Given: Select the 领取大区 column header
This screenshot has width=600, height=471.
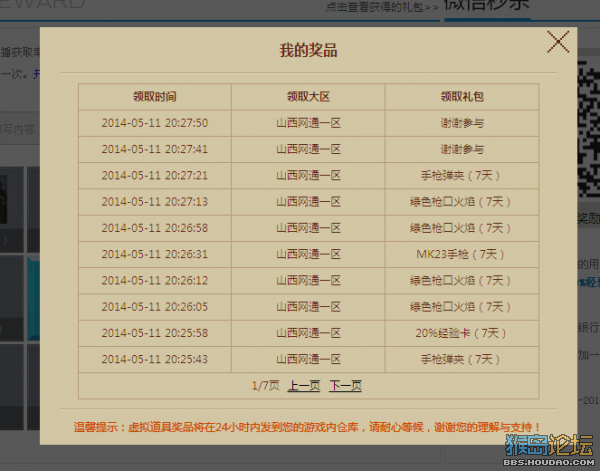Looking at the screenshot, I should (x=308, y=96).
